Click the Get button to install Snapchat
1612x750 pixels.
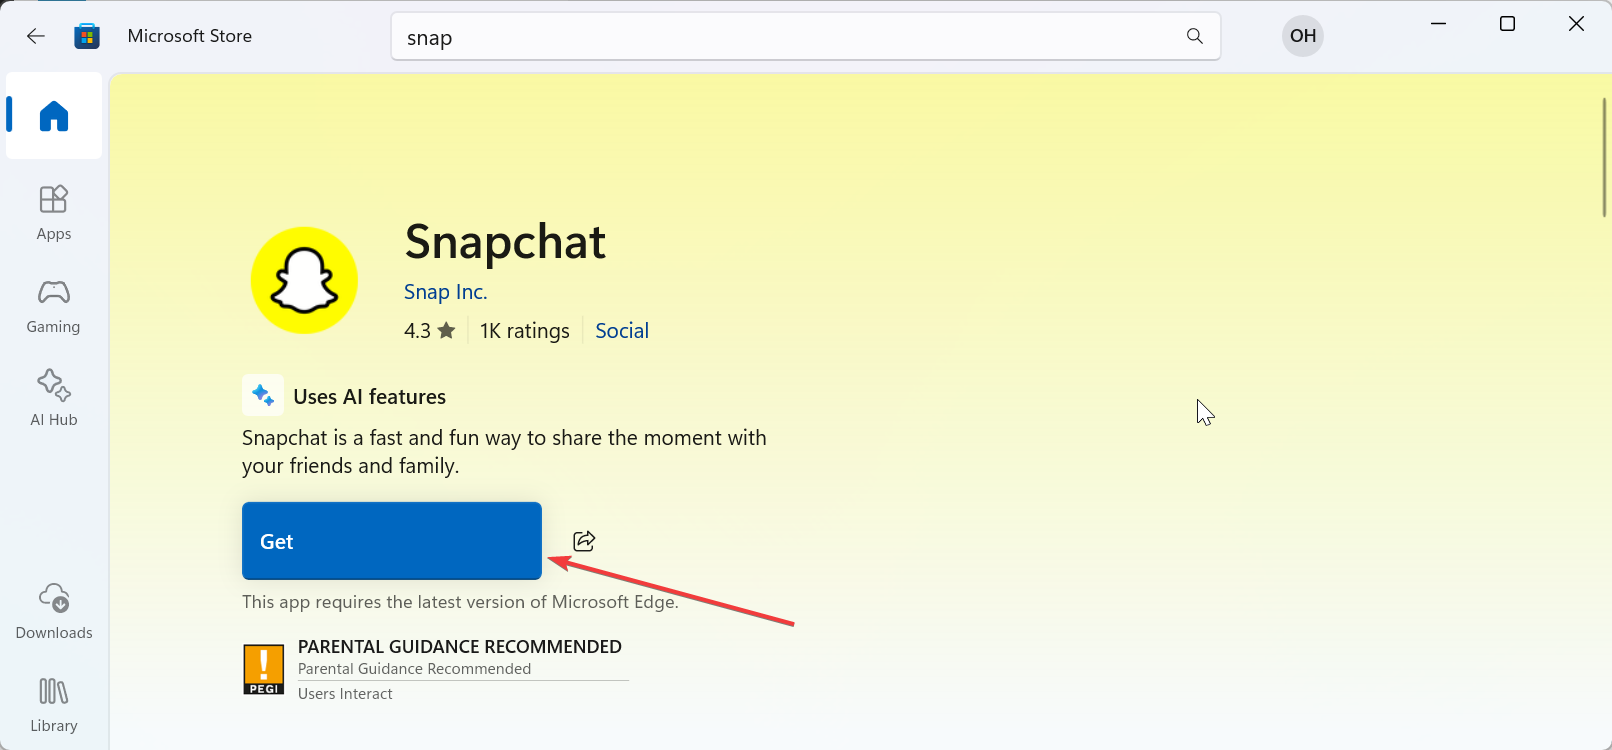392,541
